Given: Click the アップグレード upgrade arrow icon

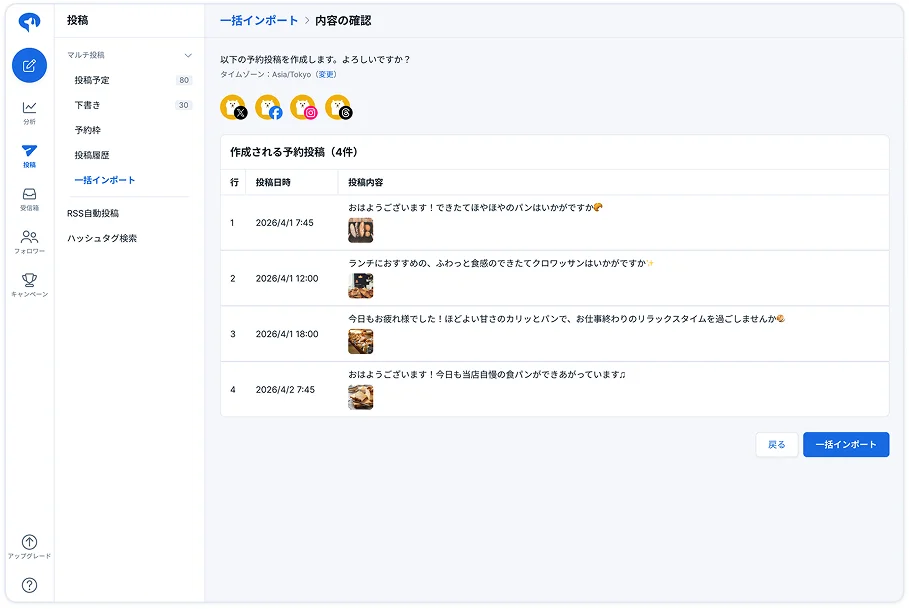Looking at the screenshot, I should click(29, 540).
